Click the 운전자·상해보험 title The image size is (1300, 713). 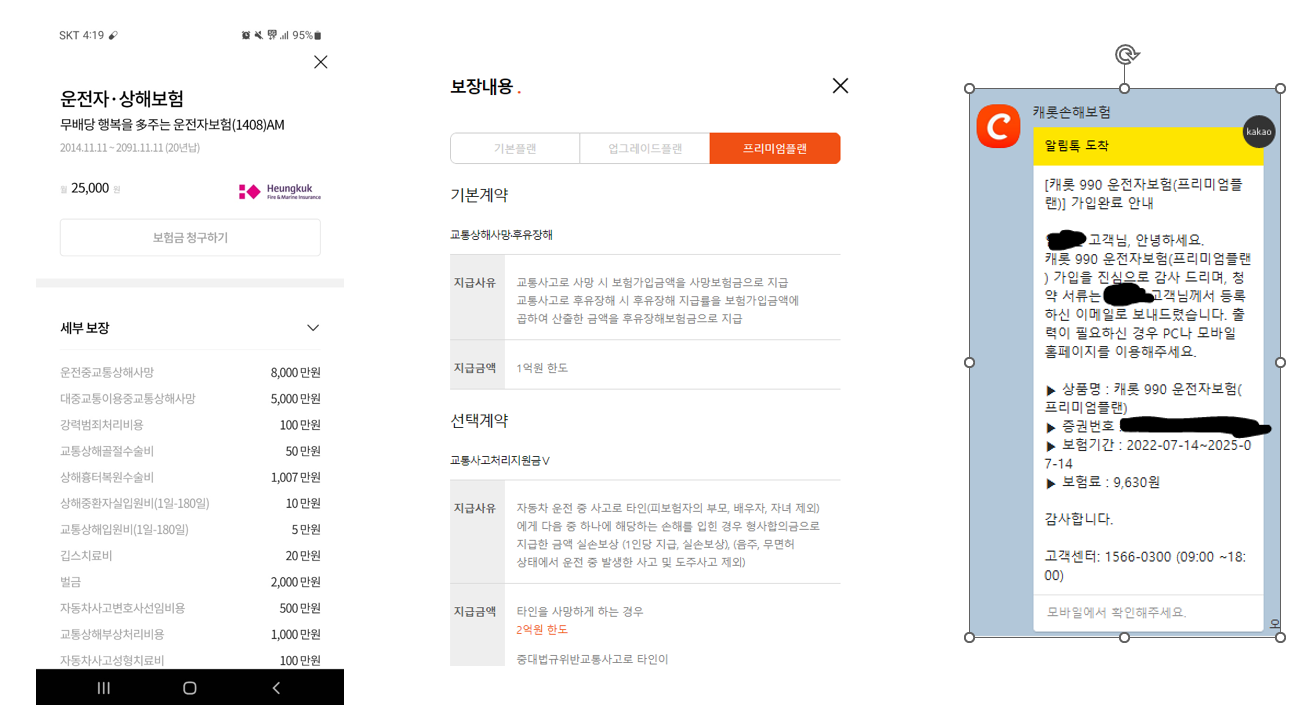coord(121,99)
